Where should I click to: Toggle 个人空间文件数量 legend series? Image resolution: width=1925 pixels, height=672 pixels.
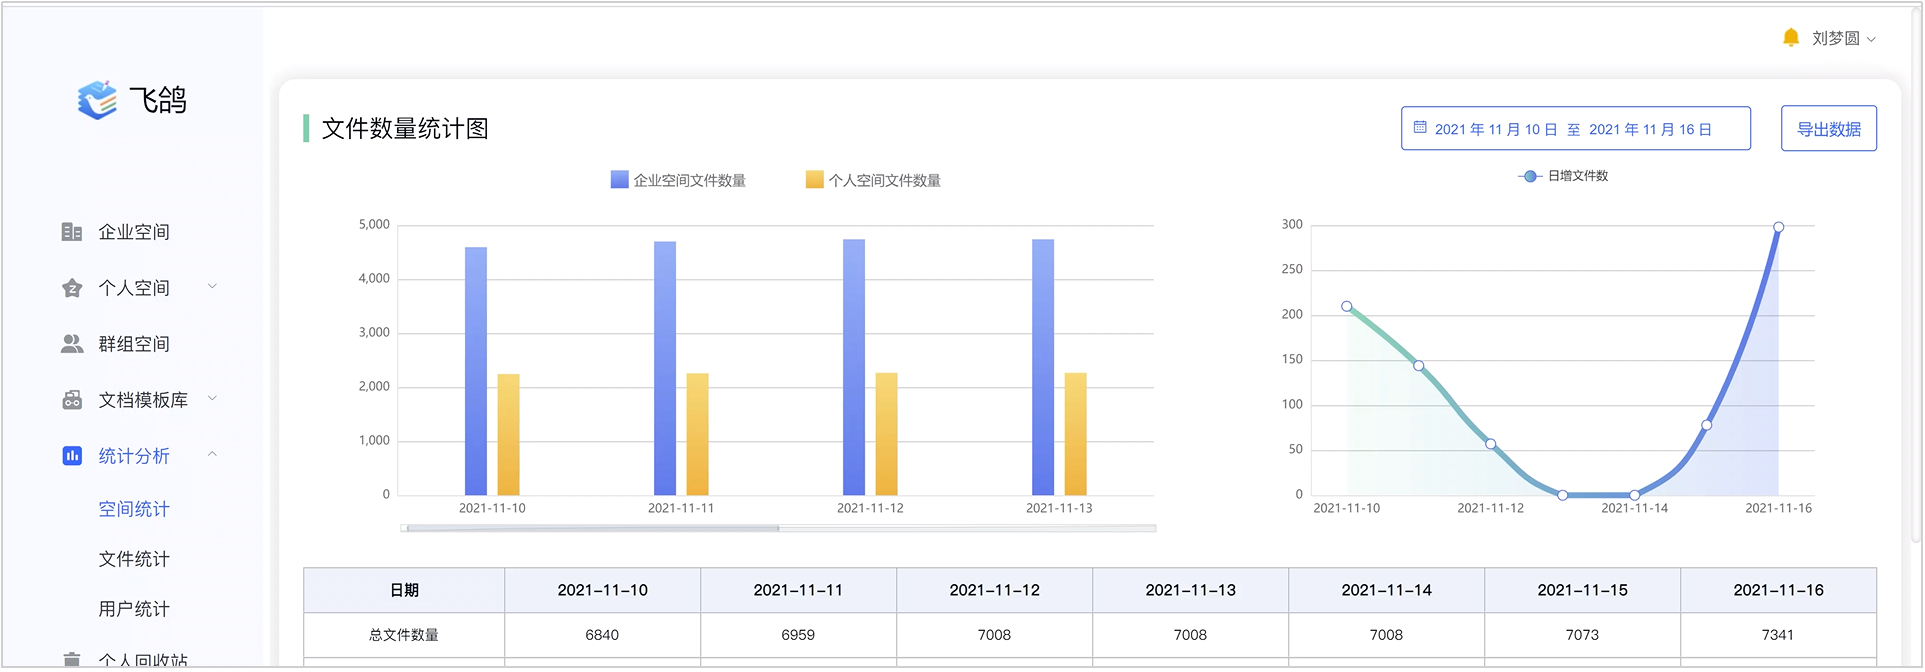(x=873, y=180)
